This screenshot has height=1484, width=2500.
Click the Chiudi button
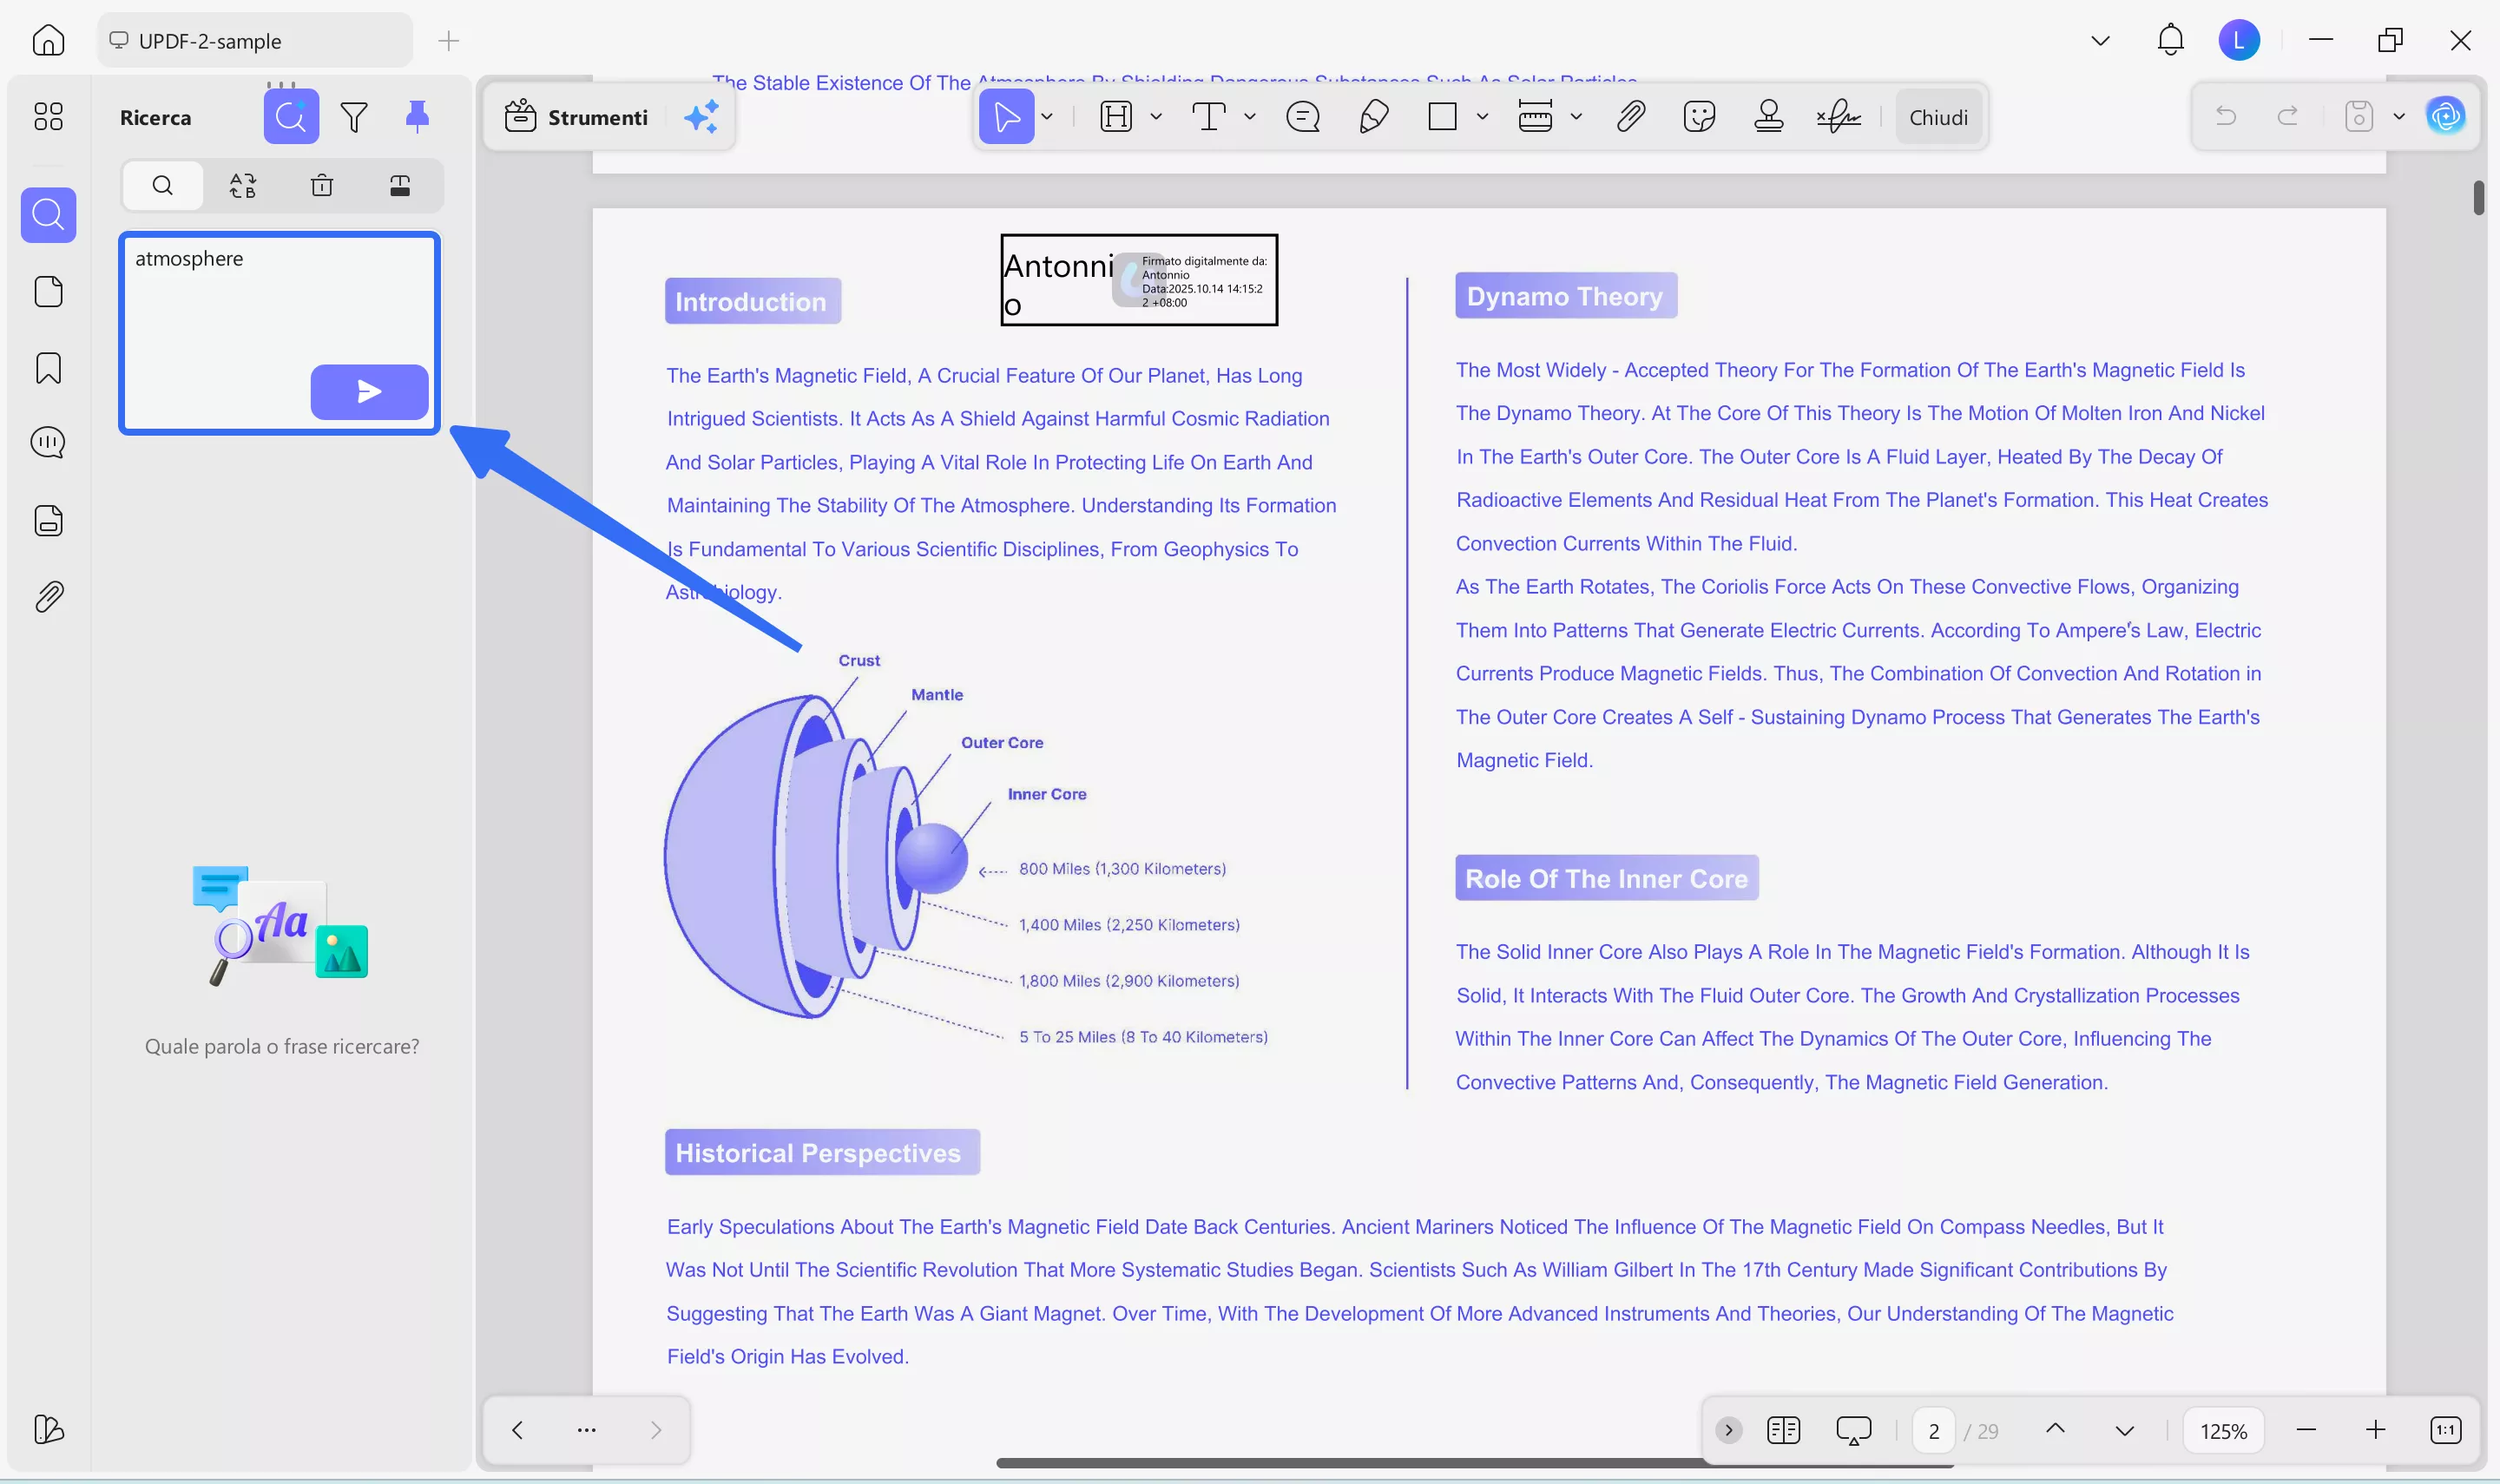tap(1938, 117)
